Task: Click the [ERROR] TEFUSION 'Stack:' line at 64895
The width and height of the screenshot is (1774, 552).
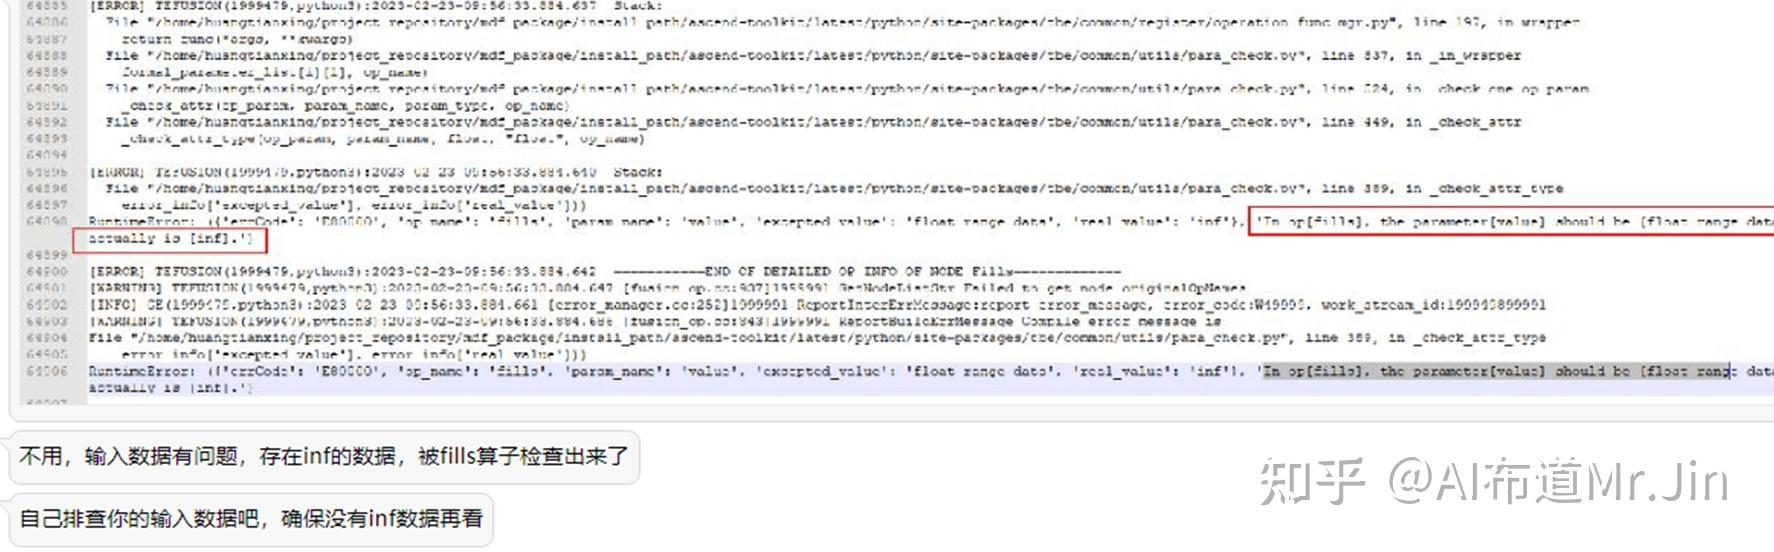Action: tap(376, 172)
